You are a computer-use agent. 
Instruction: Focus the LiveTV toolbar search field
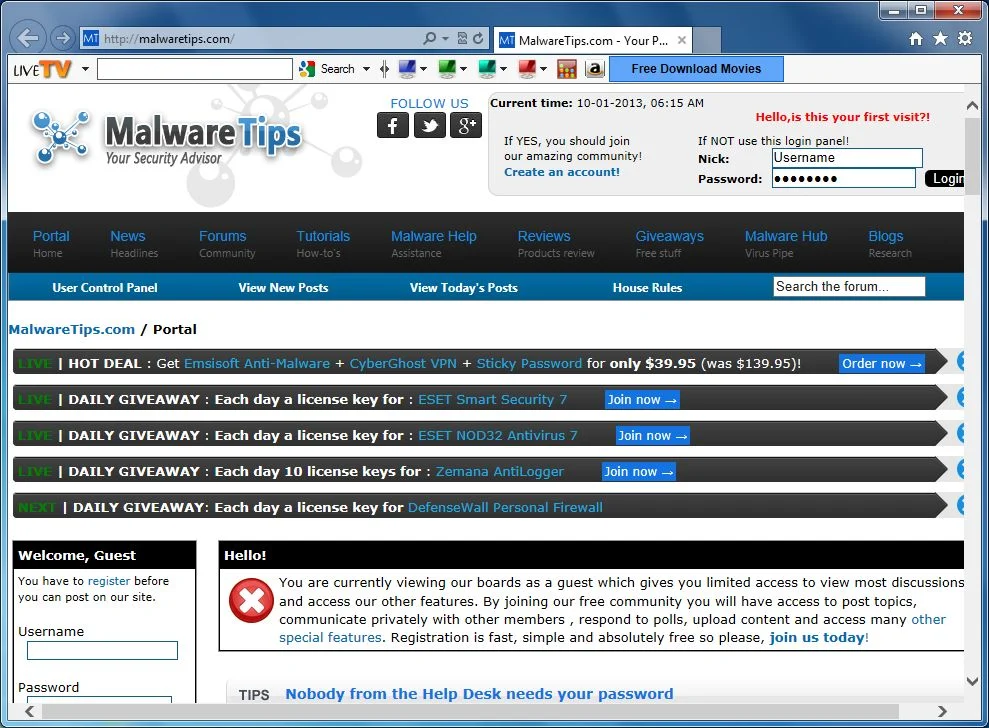(195, 69)
